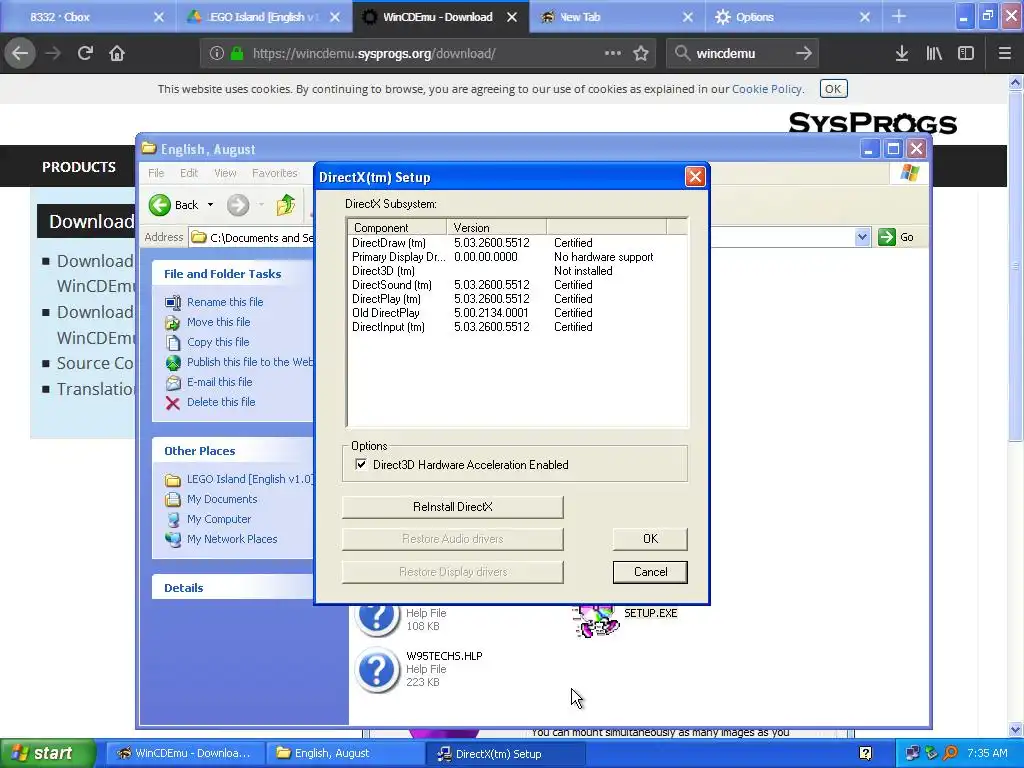Click the E-mail this file task
The height and width of the screenshot is (768, 1024).
(219, 382)
